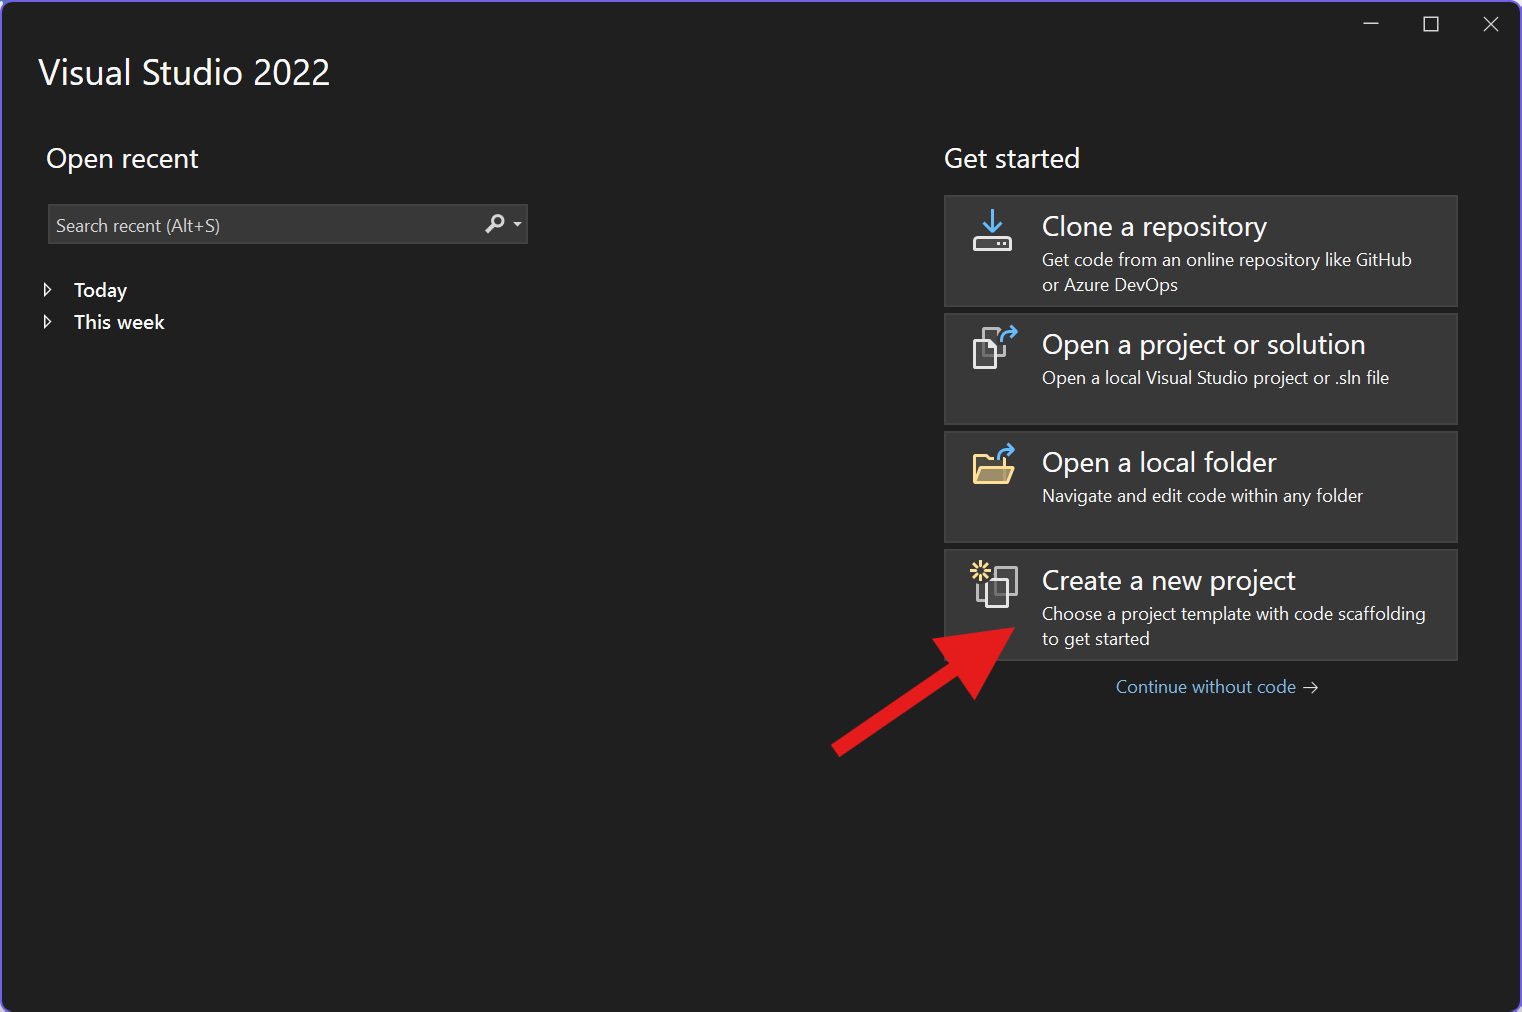Click the Open a local folder icon
Screen dimensions: 1522x1012
pyautogui.click(x=994, y=465)
